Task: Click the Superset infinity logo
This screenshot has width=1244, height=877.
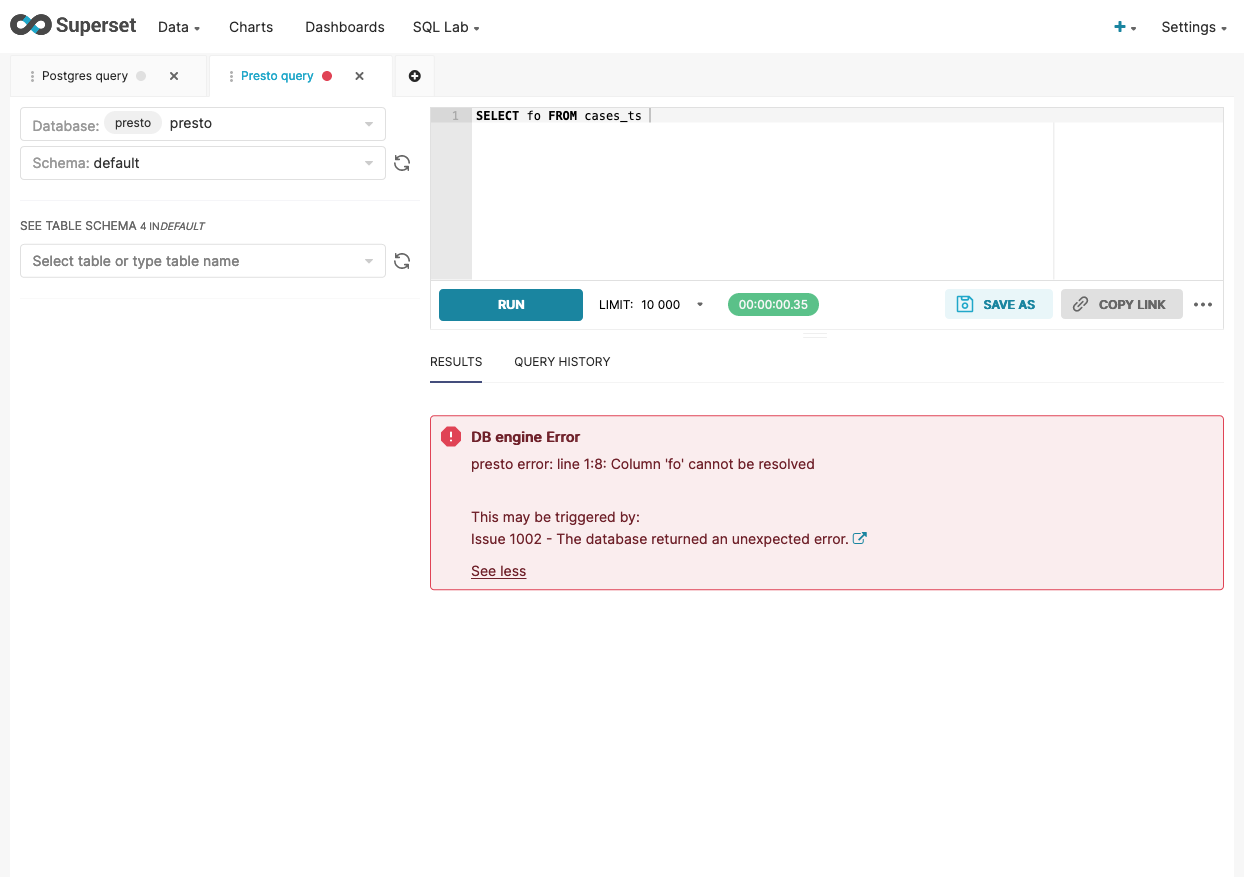Action: (30, 26)
